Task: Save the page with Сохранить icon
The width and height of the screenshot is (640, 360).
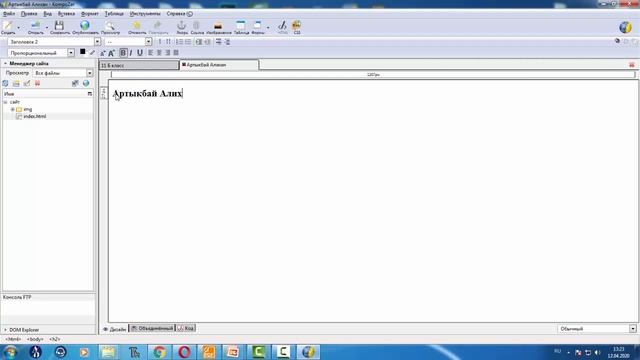Action: coord(60,27)
